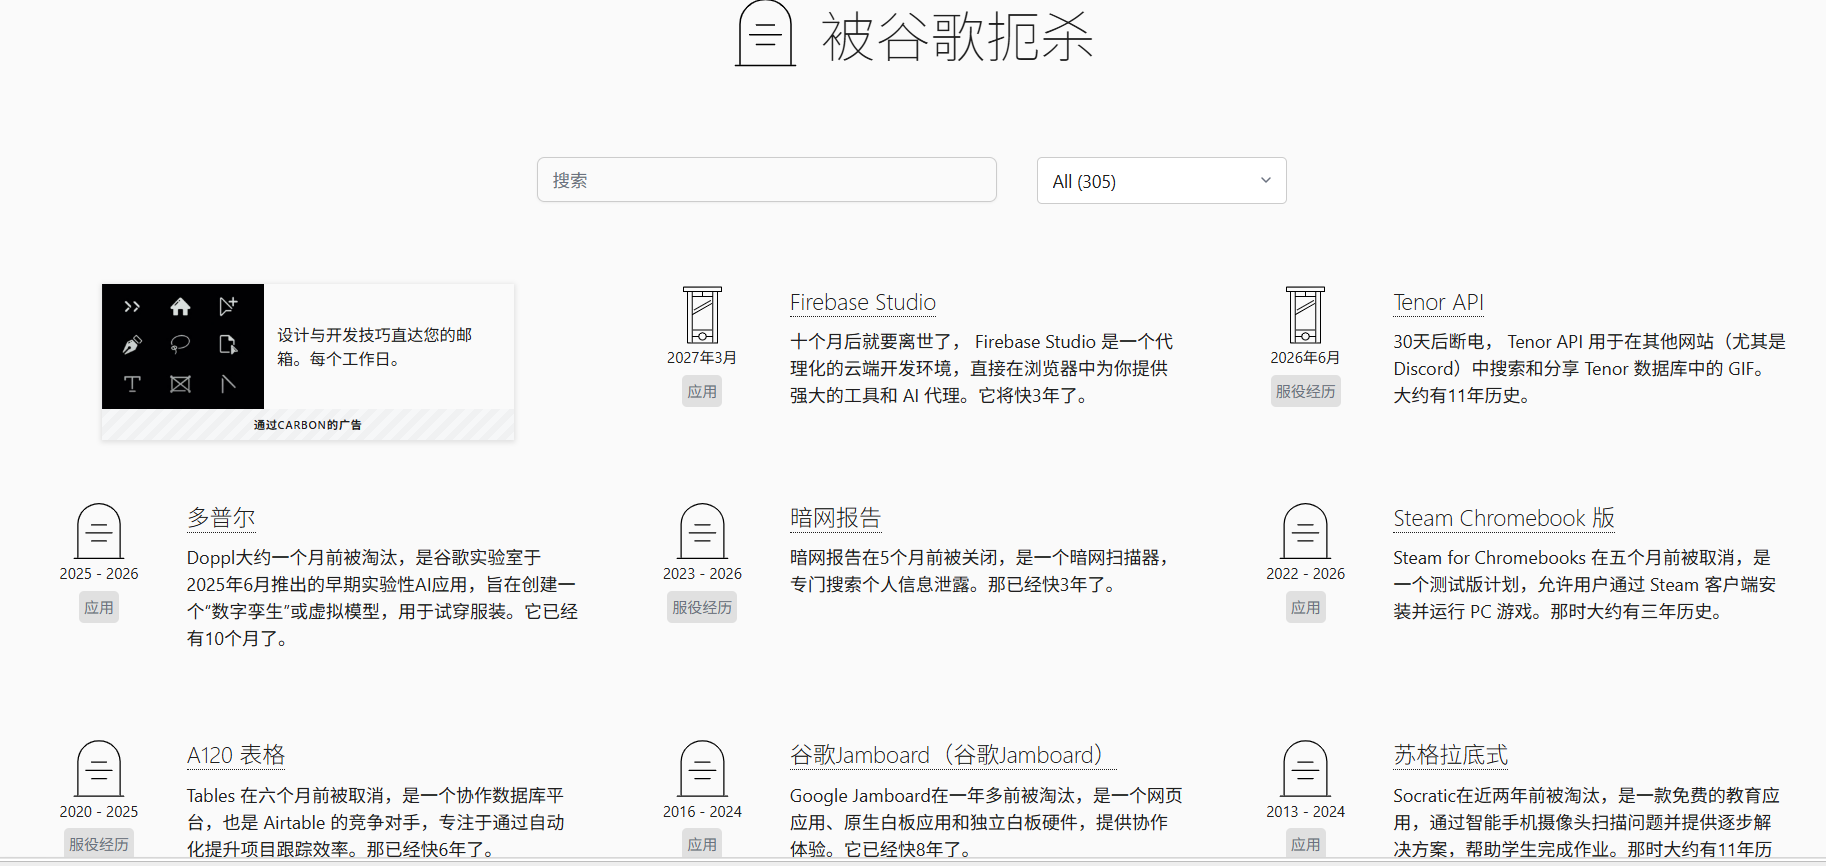Viewport: 1826px width, 866px height.
Task: Click the 2022 - 2026 date range for Steam Chromebook
Action: [1305, 574]
